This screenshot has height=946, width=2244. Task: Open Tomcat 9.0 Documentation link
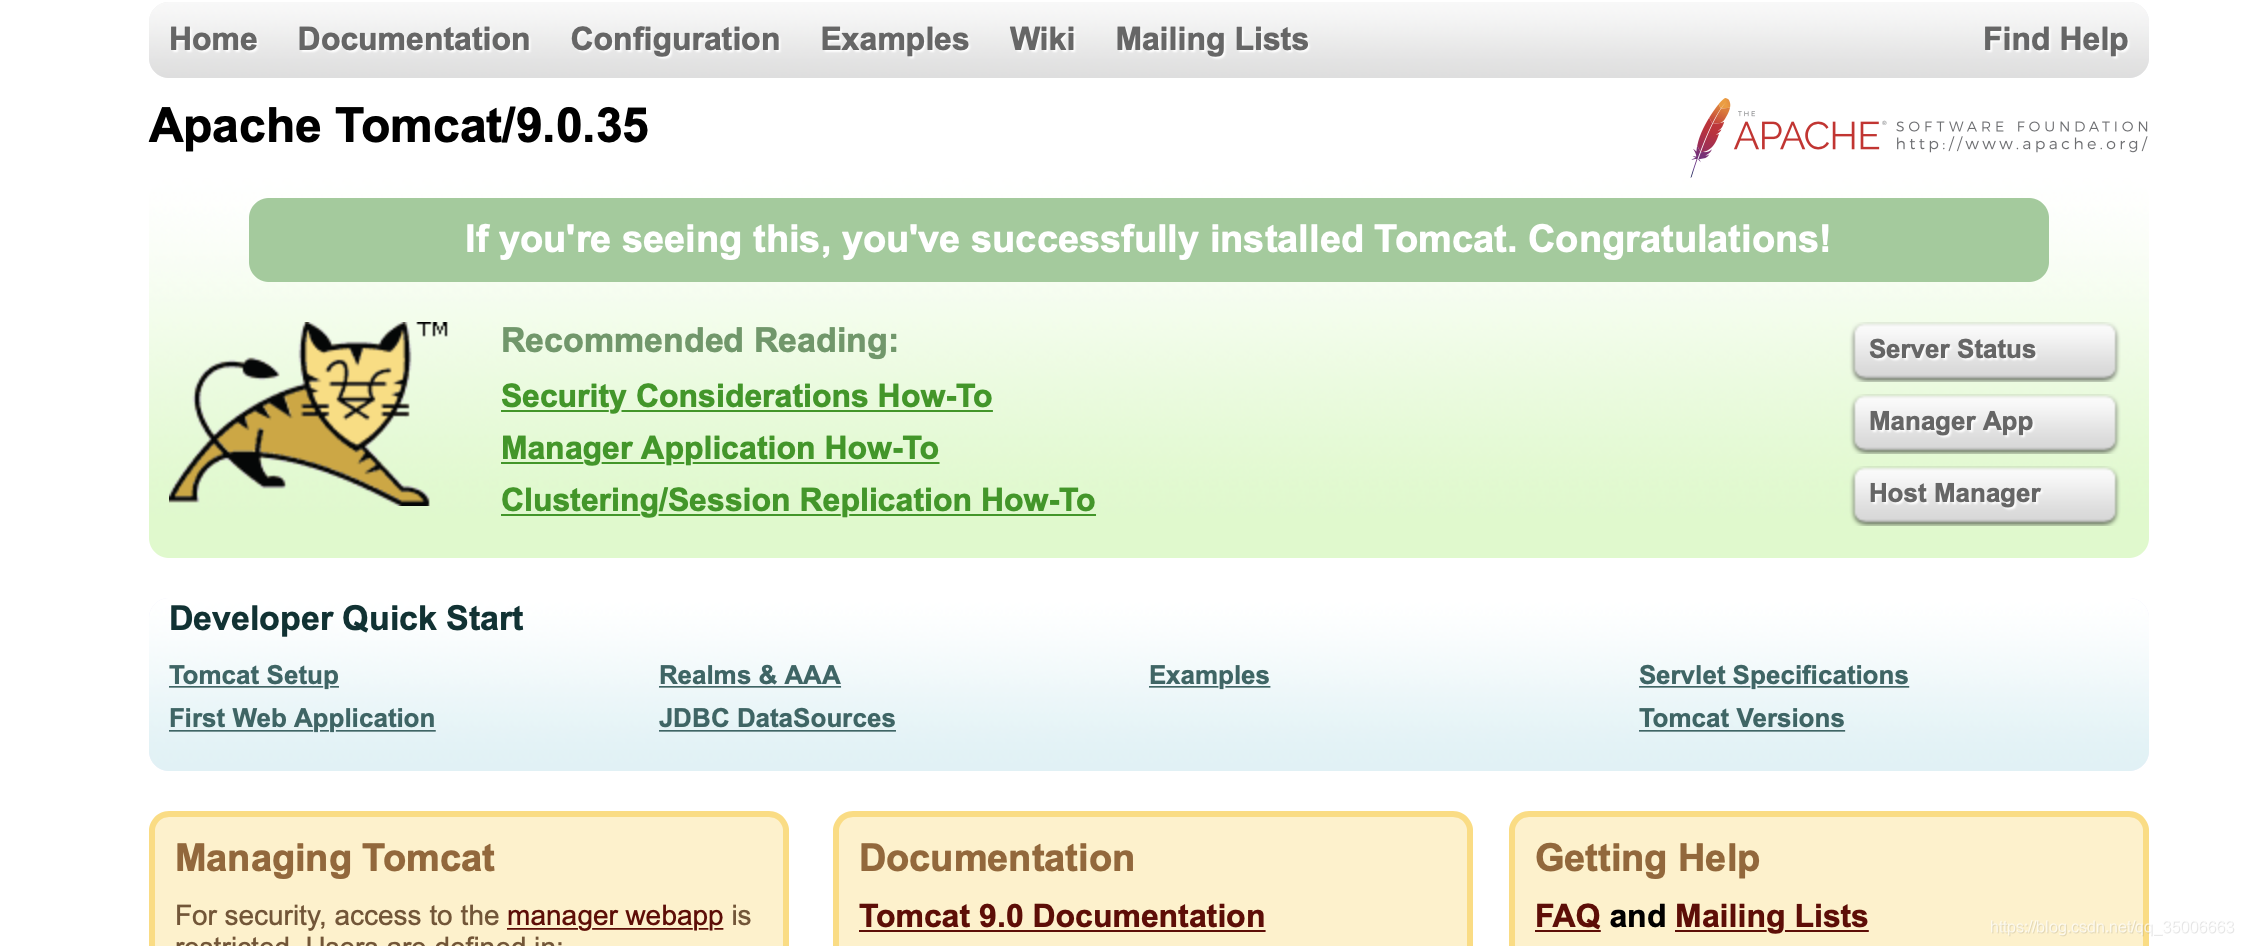(1062, 916)
